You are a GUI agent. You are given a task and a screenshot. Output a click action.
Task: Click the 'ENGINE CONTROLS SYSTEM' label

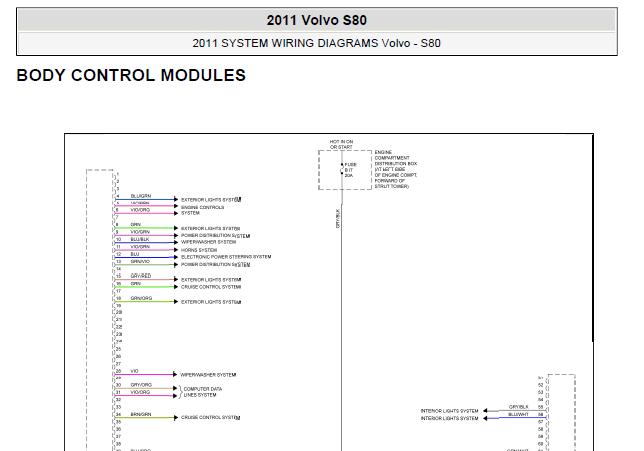[x=202, y=210]
